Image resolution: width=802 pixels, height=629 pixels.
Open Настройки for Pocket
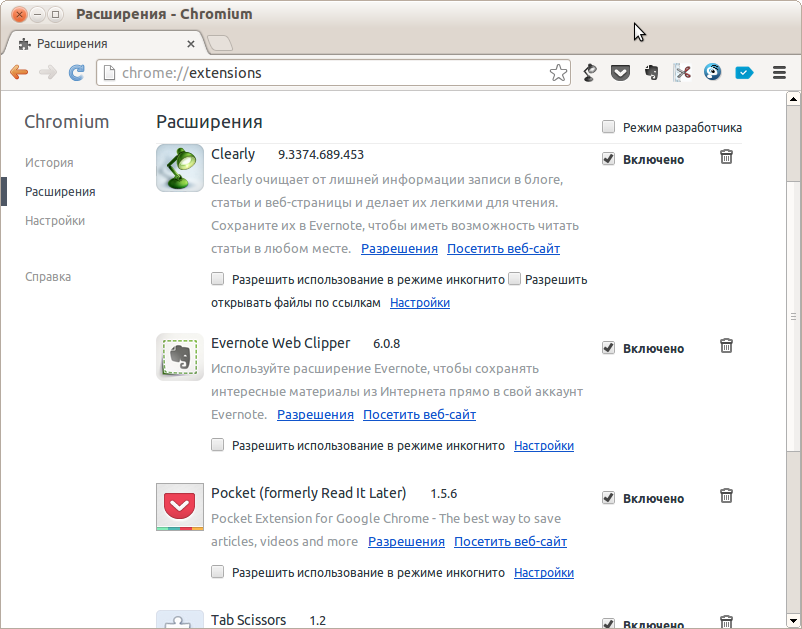point(544,573)
